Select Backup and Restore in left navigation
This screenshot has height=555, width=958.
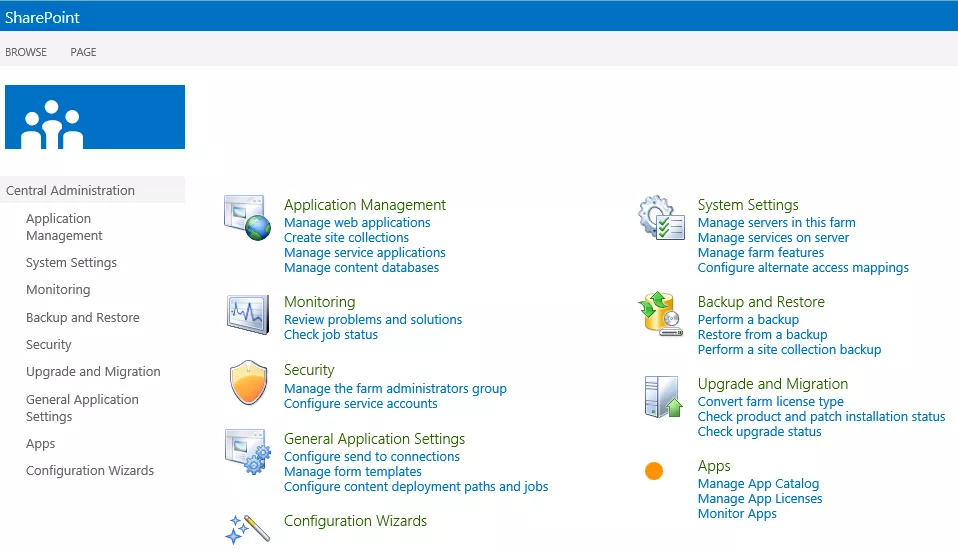click(82, 317)
